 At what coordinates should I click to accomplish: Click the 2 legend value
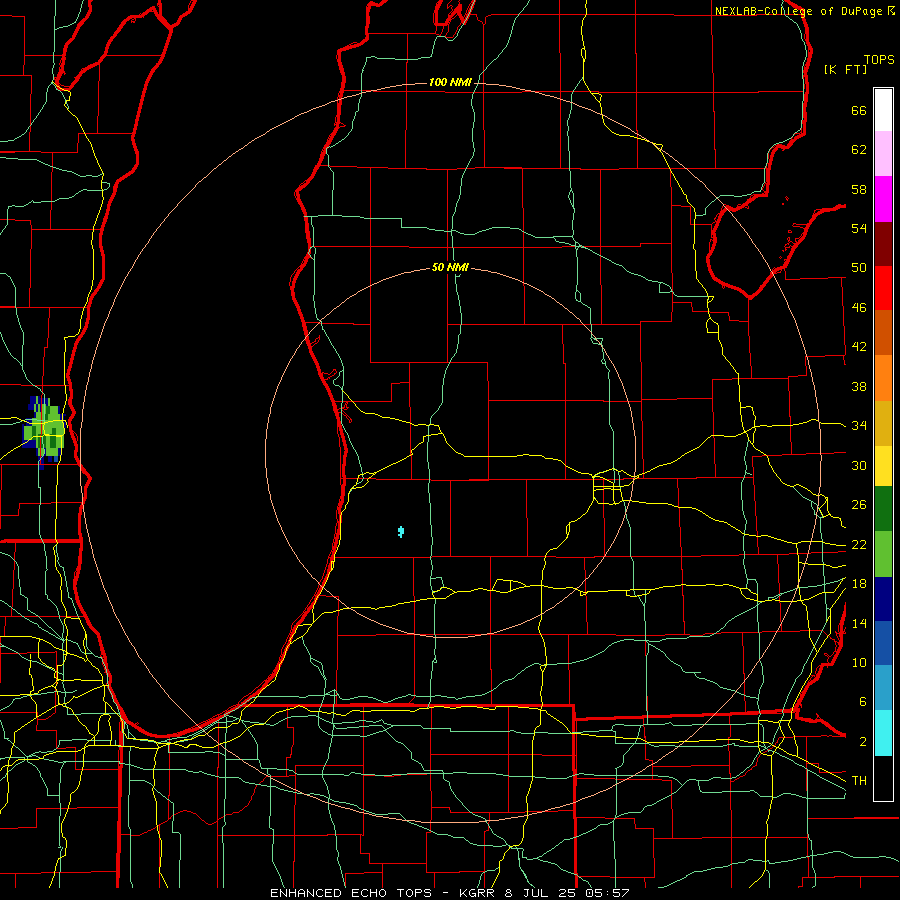tap(862, 742)
